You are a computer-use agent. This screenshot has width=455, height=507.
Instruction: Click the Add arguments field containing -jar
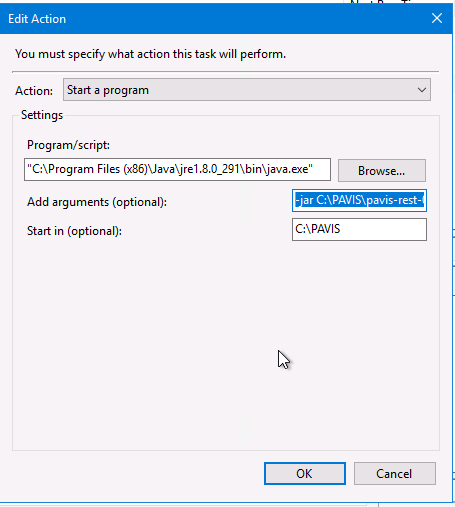[x=359, y=200]
